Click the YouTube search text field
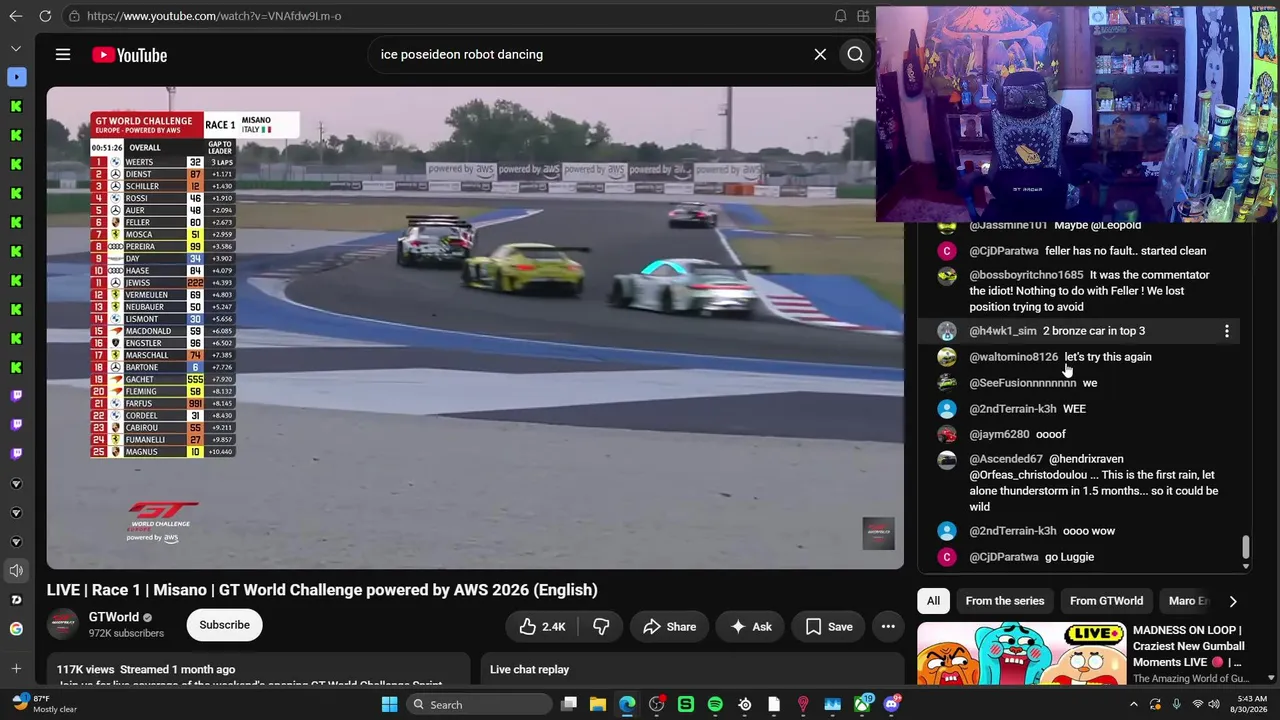Viewport: 1280px width, 720px height. point(590,55)
